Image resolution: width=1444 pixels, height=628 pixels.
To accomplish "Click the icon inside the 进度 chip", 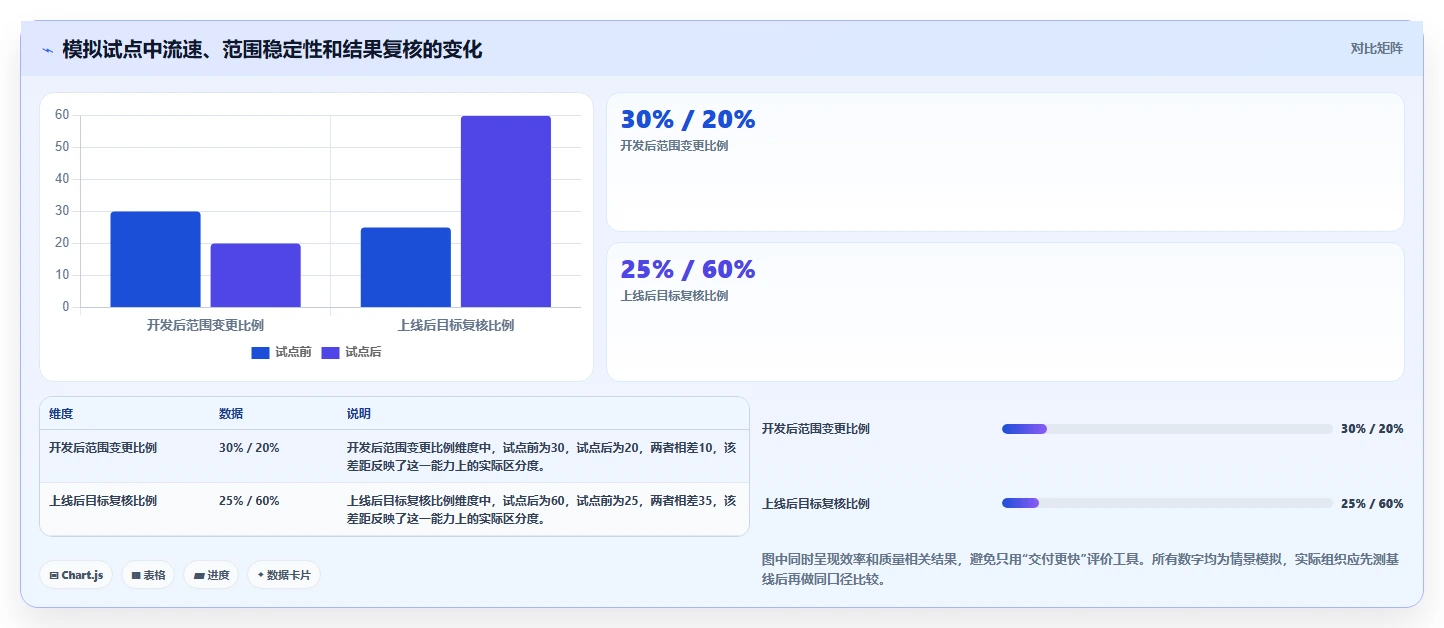I will tap(198, 575).
